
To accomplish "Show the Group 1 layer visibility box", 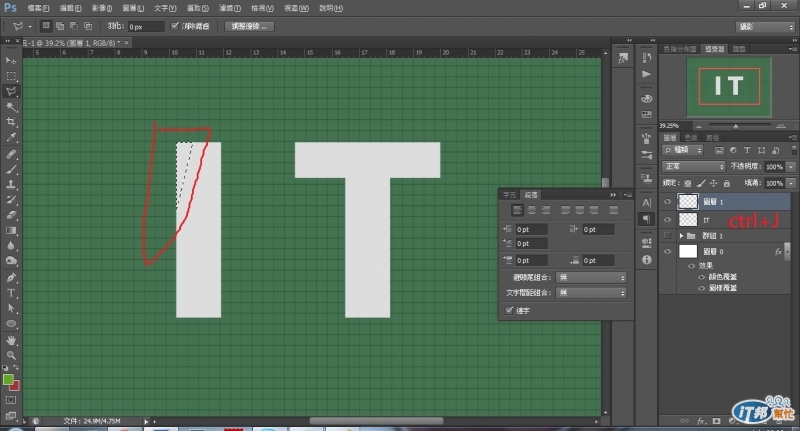I will tap(667, 236).
